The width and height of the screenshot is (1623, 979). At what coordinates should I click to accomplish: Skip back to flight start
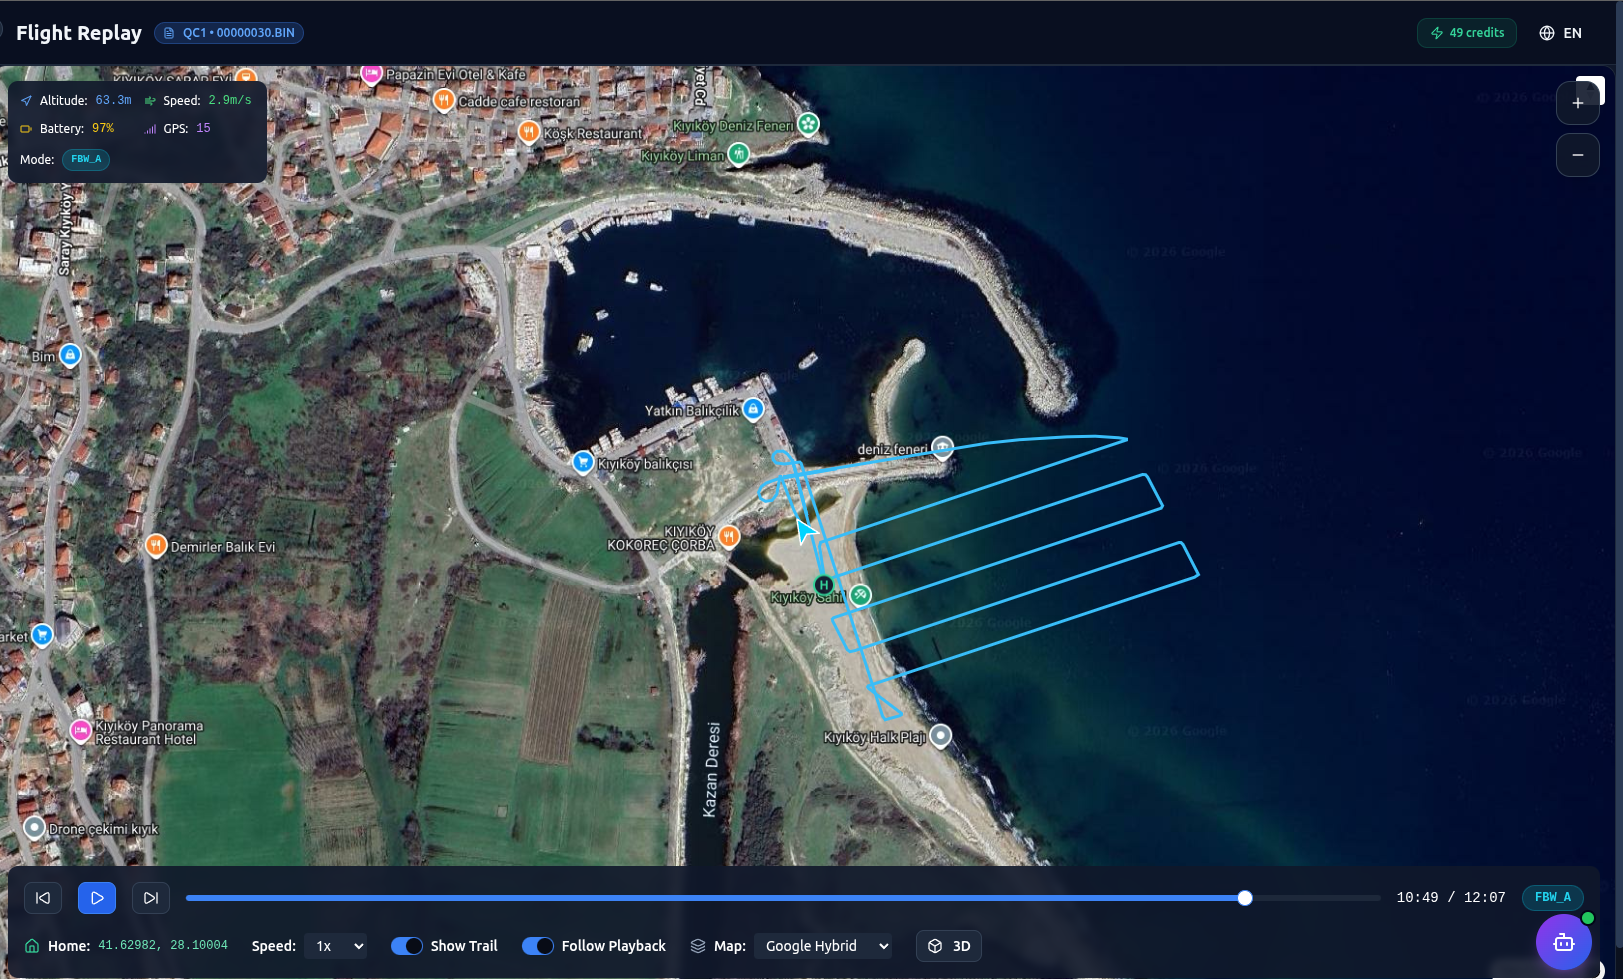point(43,898)
